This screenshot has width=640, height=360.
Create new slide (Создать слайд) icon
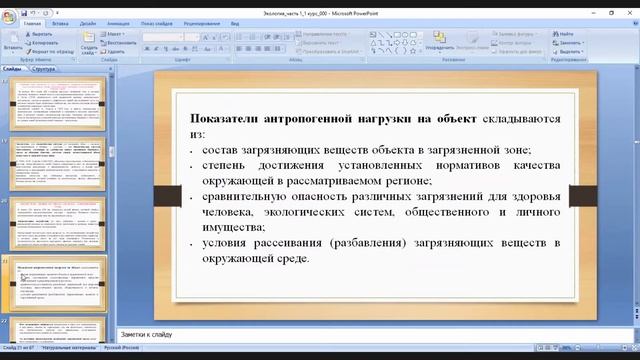(x=89, y=38)
